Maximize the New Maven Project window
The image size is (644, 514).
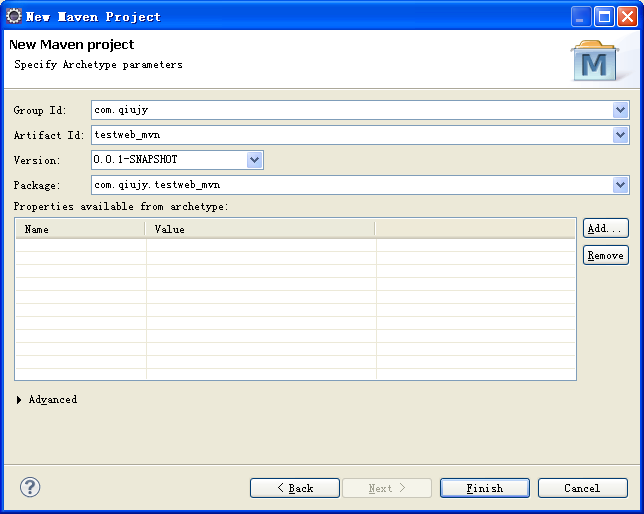(x=604, y=17)
